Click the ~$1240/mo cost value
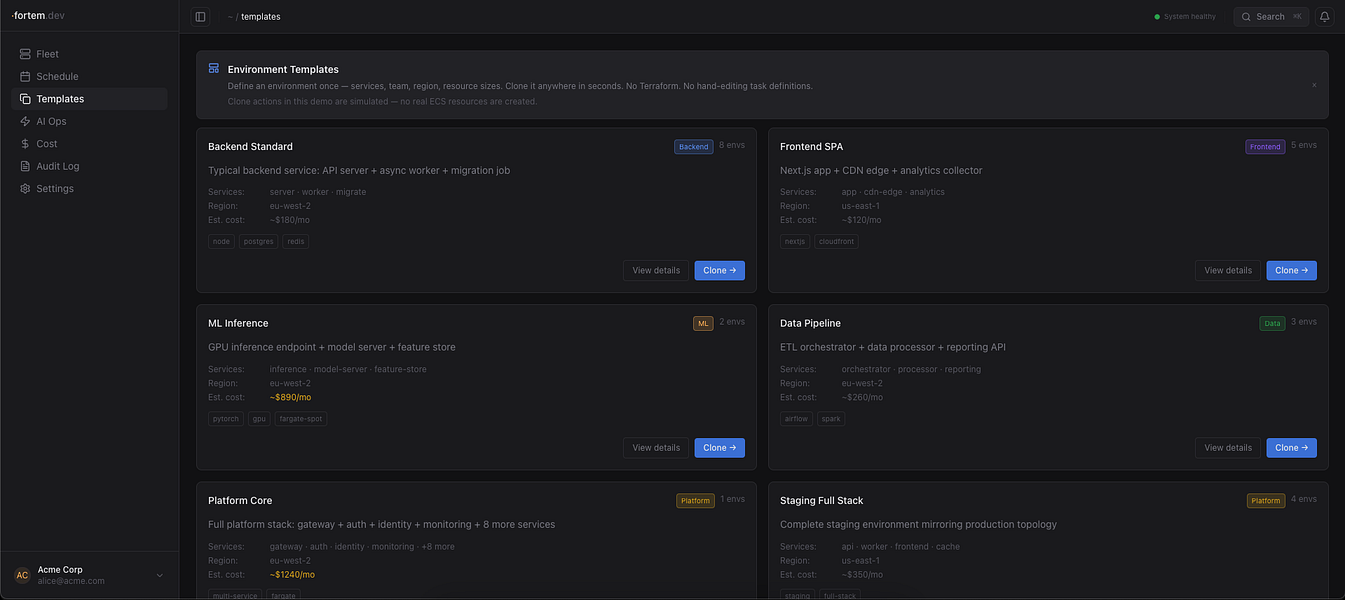 (292, 574)
